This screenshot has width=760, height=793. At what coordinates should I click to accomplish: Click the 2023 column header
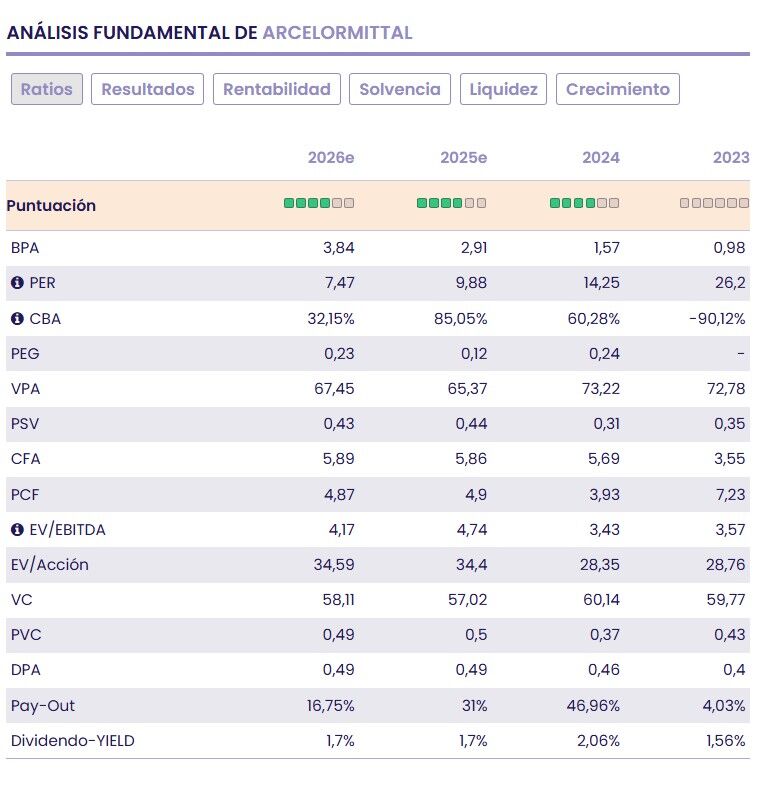[731, 158]
